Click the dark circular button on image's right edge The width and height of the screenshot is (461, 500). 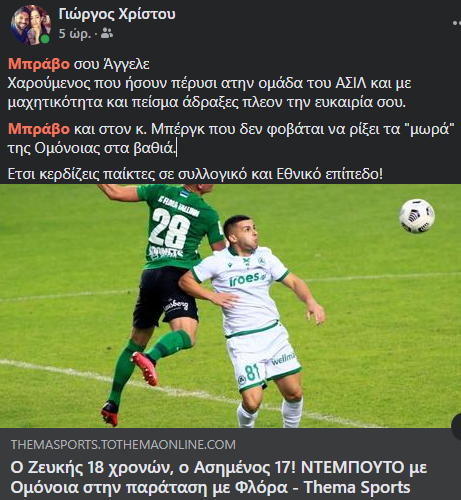coord(456,428)
